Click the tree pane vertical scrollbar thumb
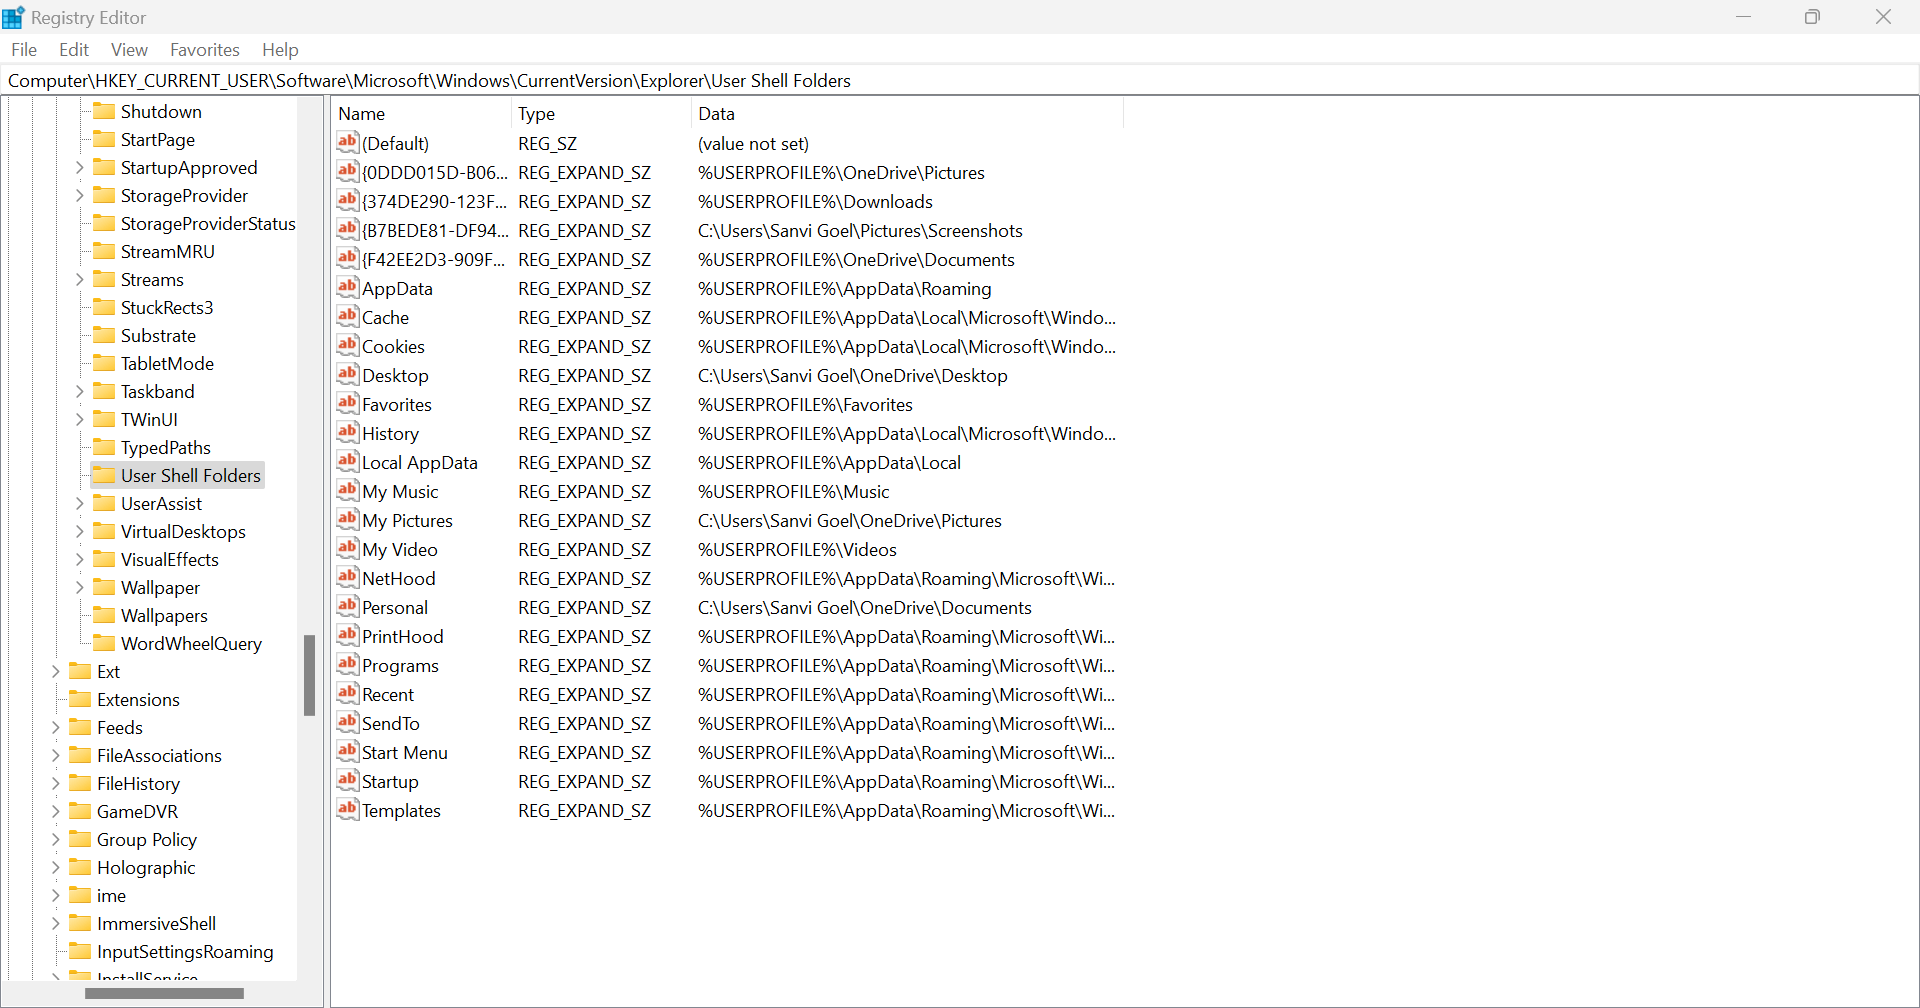The width and height of the screenshot is (1920, 1008). 309,675
